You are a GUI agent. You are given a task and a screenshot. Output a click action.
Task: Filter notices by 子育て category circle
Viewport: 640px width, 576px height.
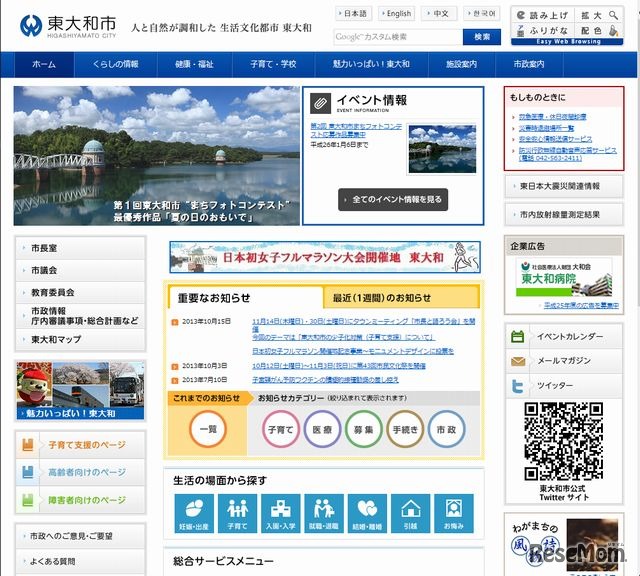pyautogui.click(x=280, y=429)
